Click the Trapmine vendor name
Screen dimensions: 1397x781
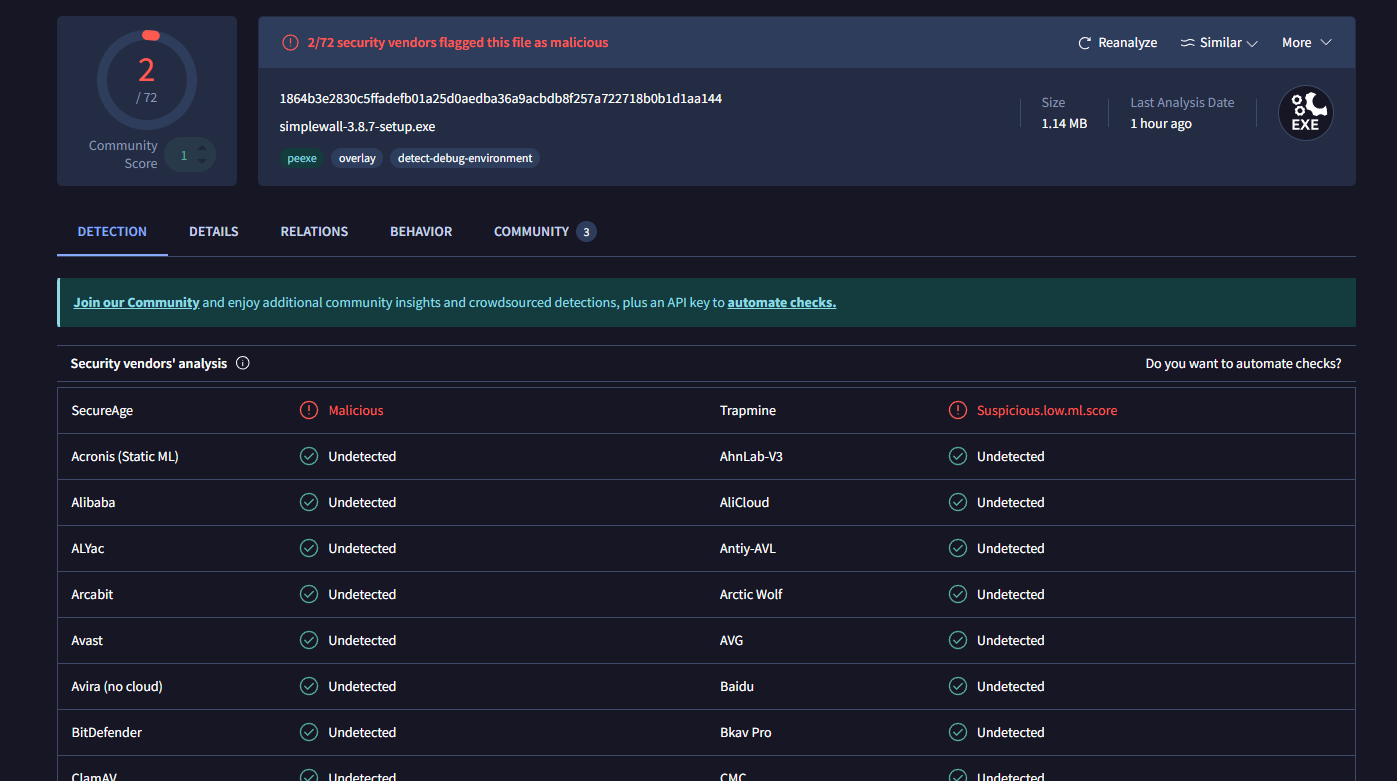[x=748, y=410]
